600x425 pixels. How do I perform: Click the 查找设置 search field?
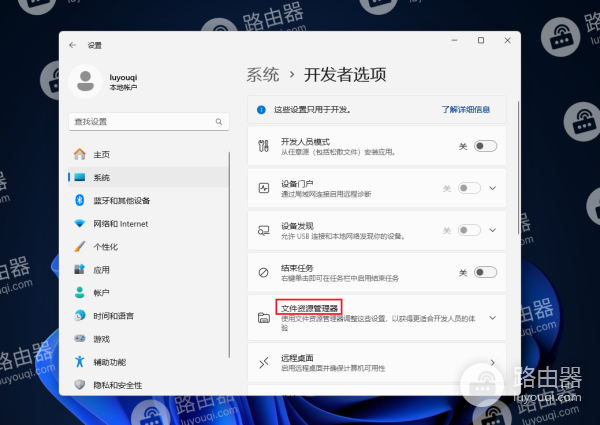click(x=149, y=122)
